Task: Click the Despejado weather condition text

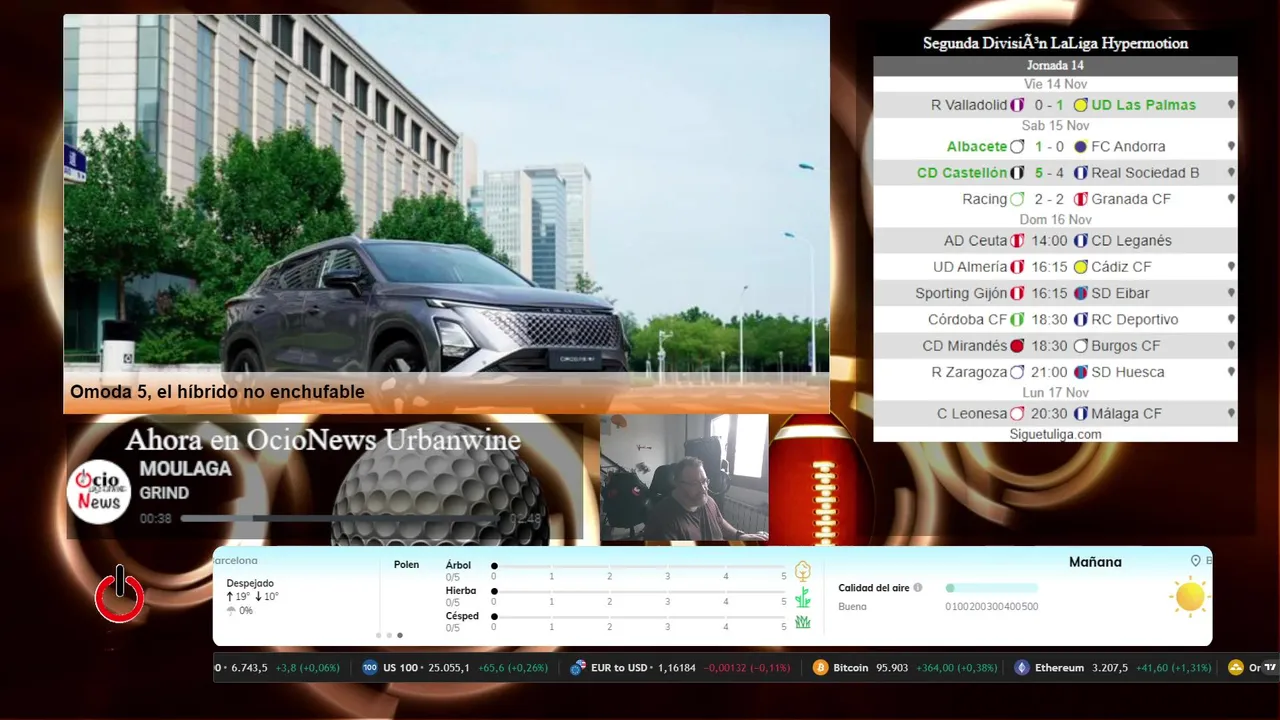Action: coord(250,583)
